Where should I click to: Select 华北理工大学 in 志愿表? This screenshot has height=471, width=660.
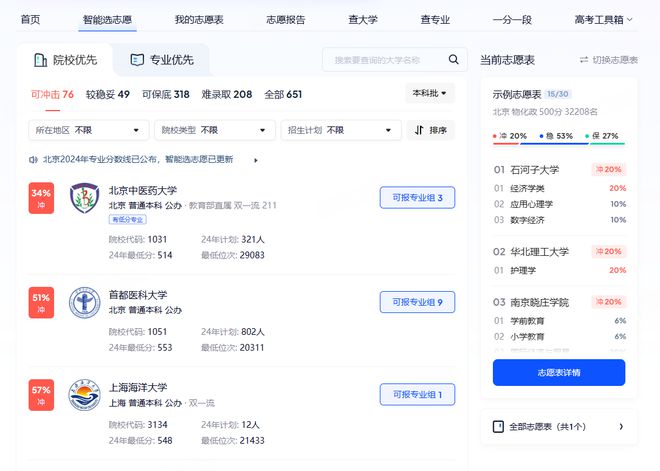tap(540, 252)
